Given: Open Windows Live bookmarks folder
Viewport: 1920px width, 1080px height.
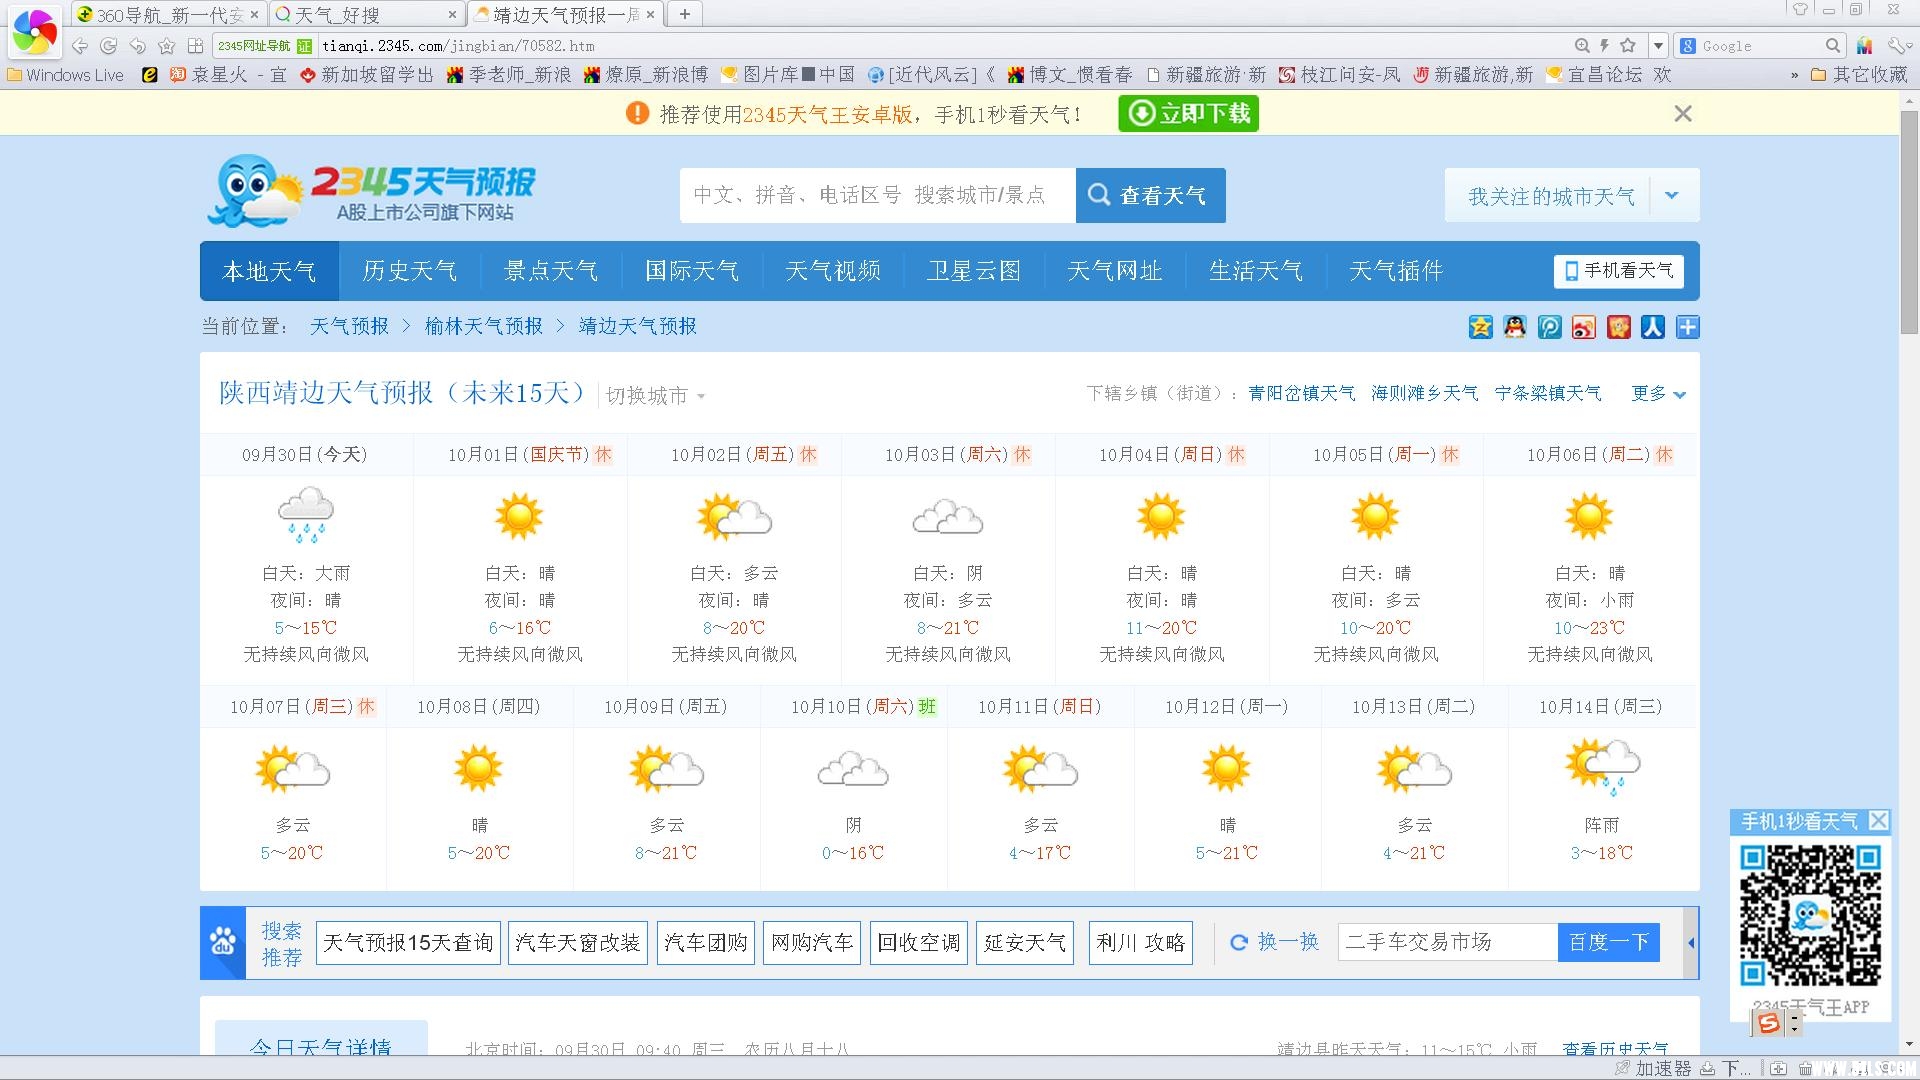Looking at the screenshot, I should (66, 75).
